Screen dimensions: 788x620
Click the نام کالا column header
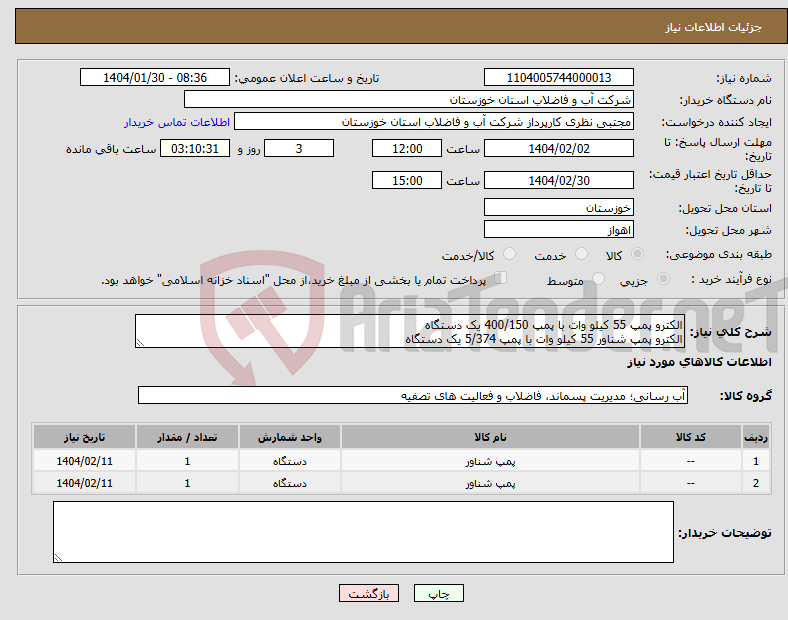(x=490, y=437)
